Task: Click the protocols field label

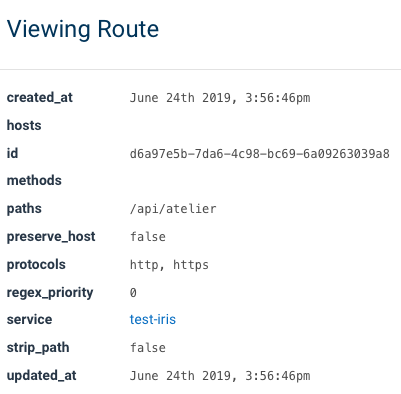Action: pos(36,265)
